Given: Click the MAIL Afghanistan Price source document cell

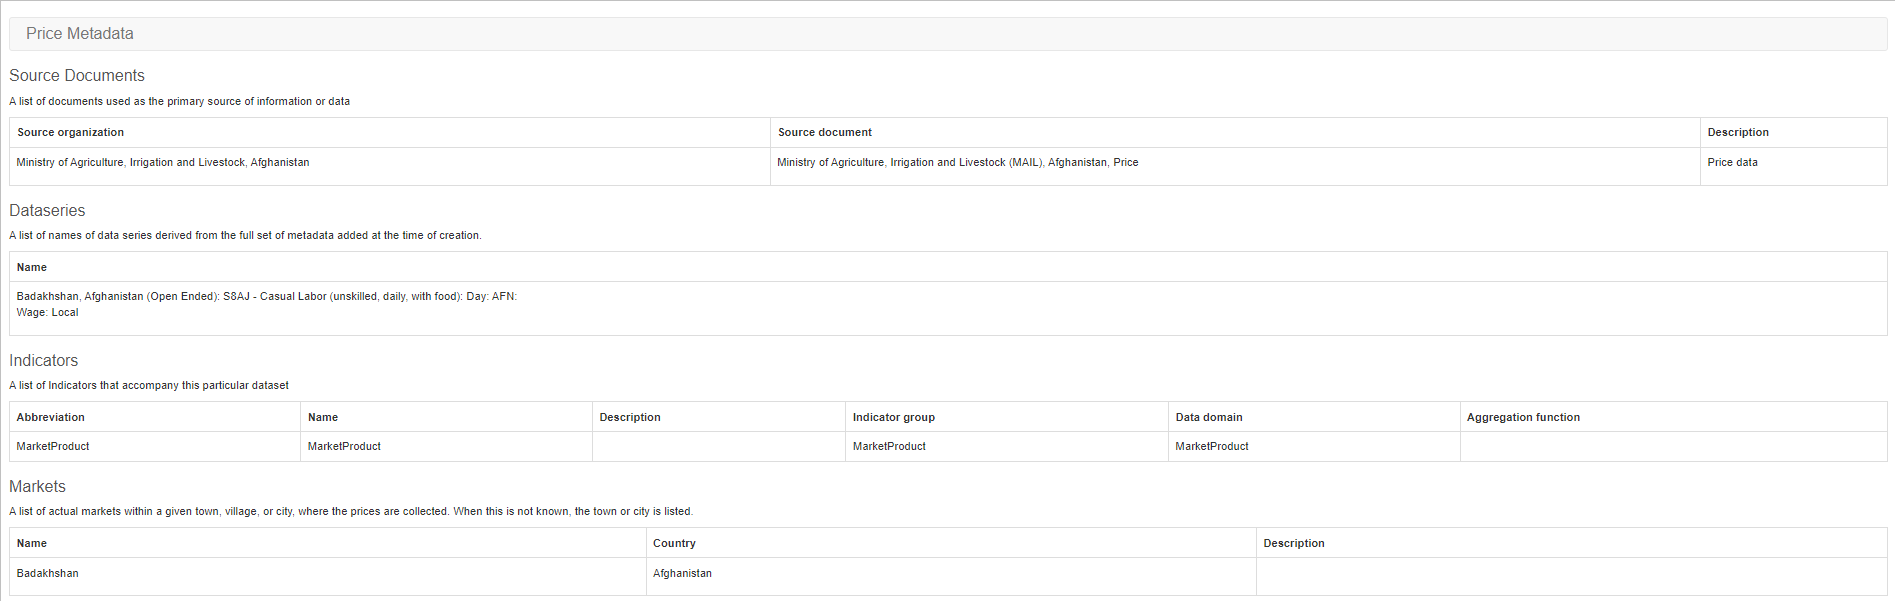Looking at the screenshot, I should pos(957,162).
